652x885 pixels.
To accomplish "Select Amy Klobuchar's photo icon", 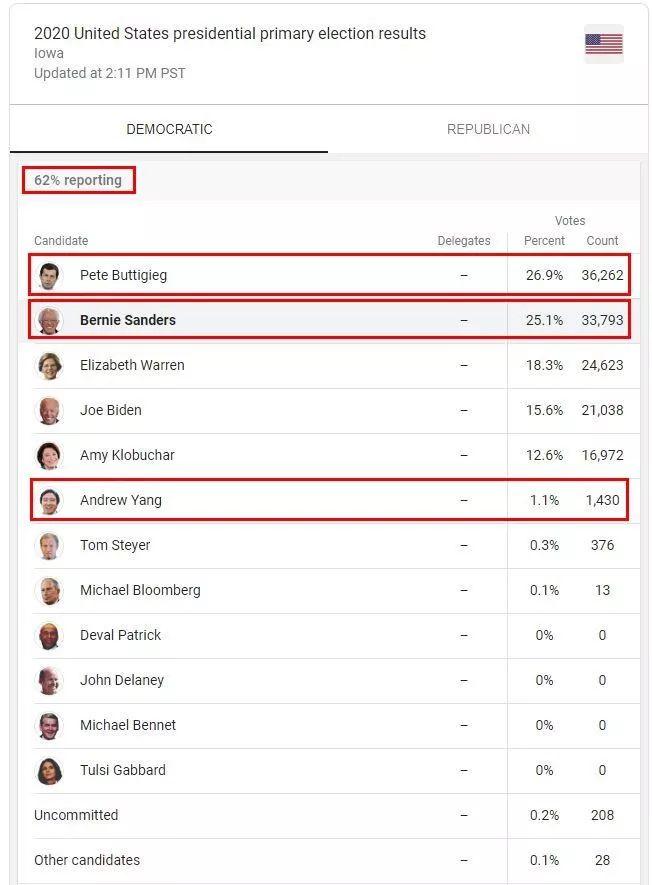I will 49,455.
